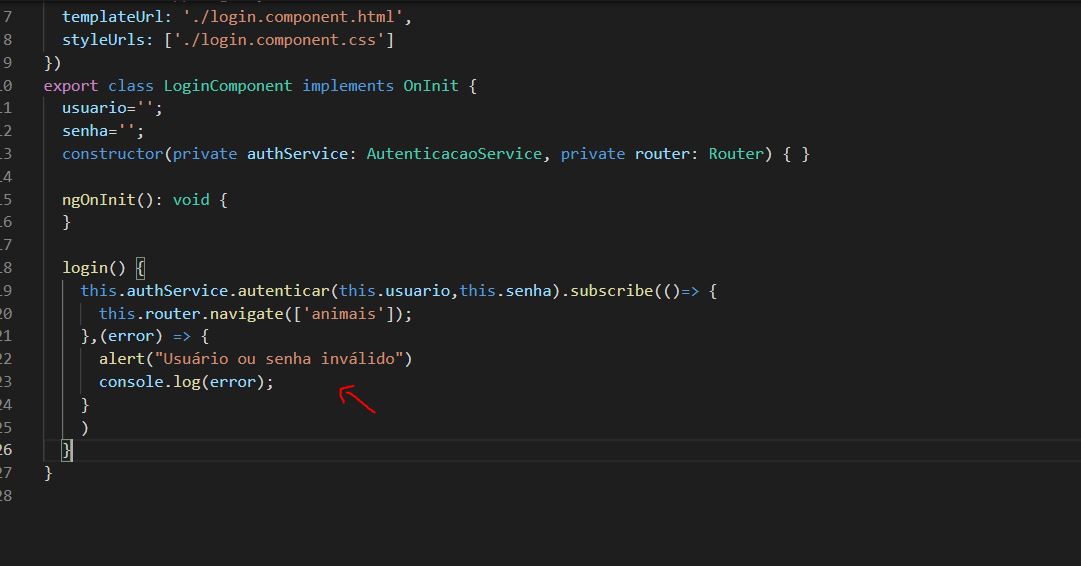Click the constructor keyword
1081x566 pixels.
[x=112, y=154]
